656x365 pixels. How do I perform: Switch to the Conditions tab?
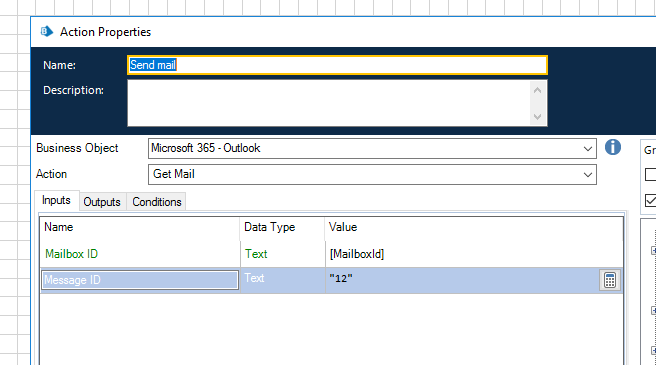[157, 202]
